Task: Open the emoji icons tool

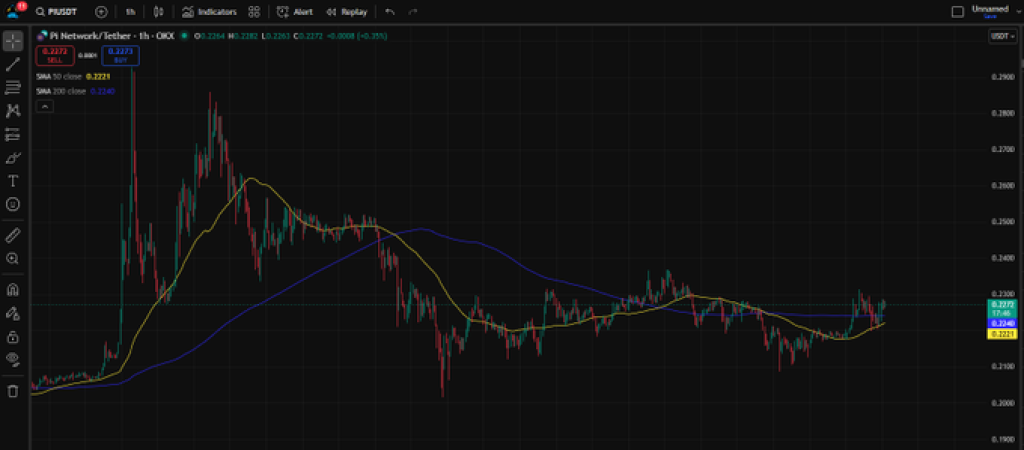Action: click(x=13, y=204)
